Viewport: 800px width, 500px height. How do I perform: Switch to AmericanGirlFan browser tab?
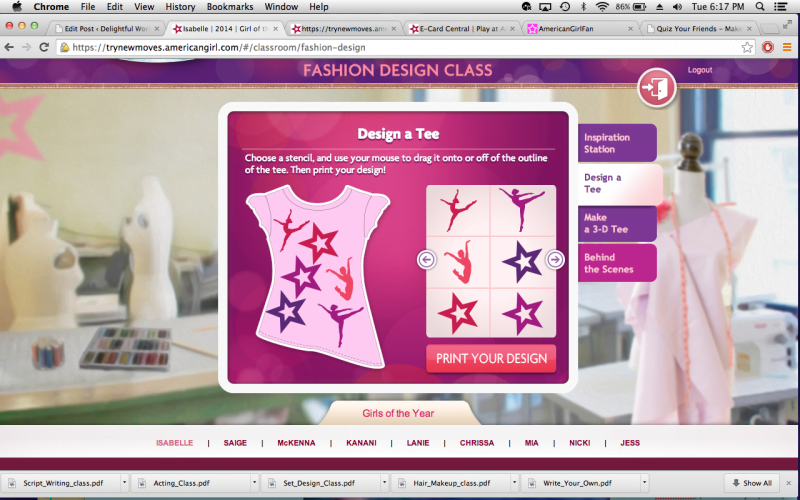point(581,29)
